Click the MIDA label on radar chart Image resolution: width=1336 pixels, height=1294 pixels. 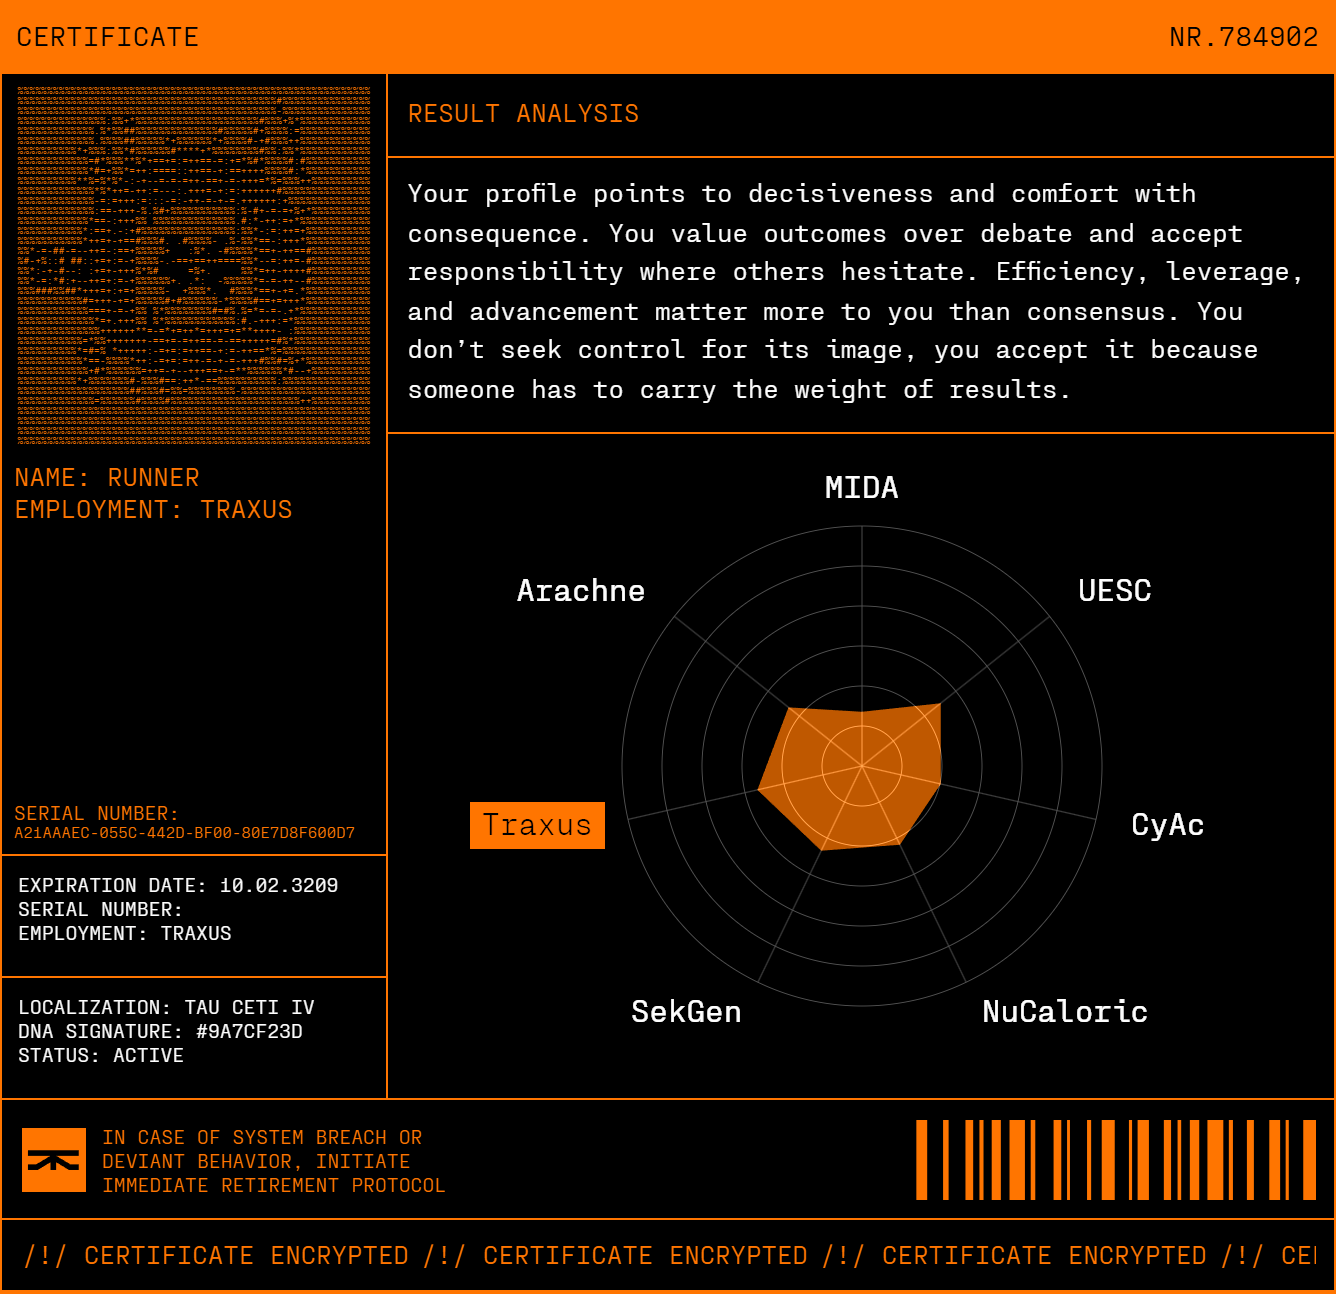point(861,488)
